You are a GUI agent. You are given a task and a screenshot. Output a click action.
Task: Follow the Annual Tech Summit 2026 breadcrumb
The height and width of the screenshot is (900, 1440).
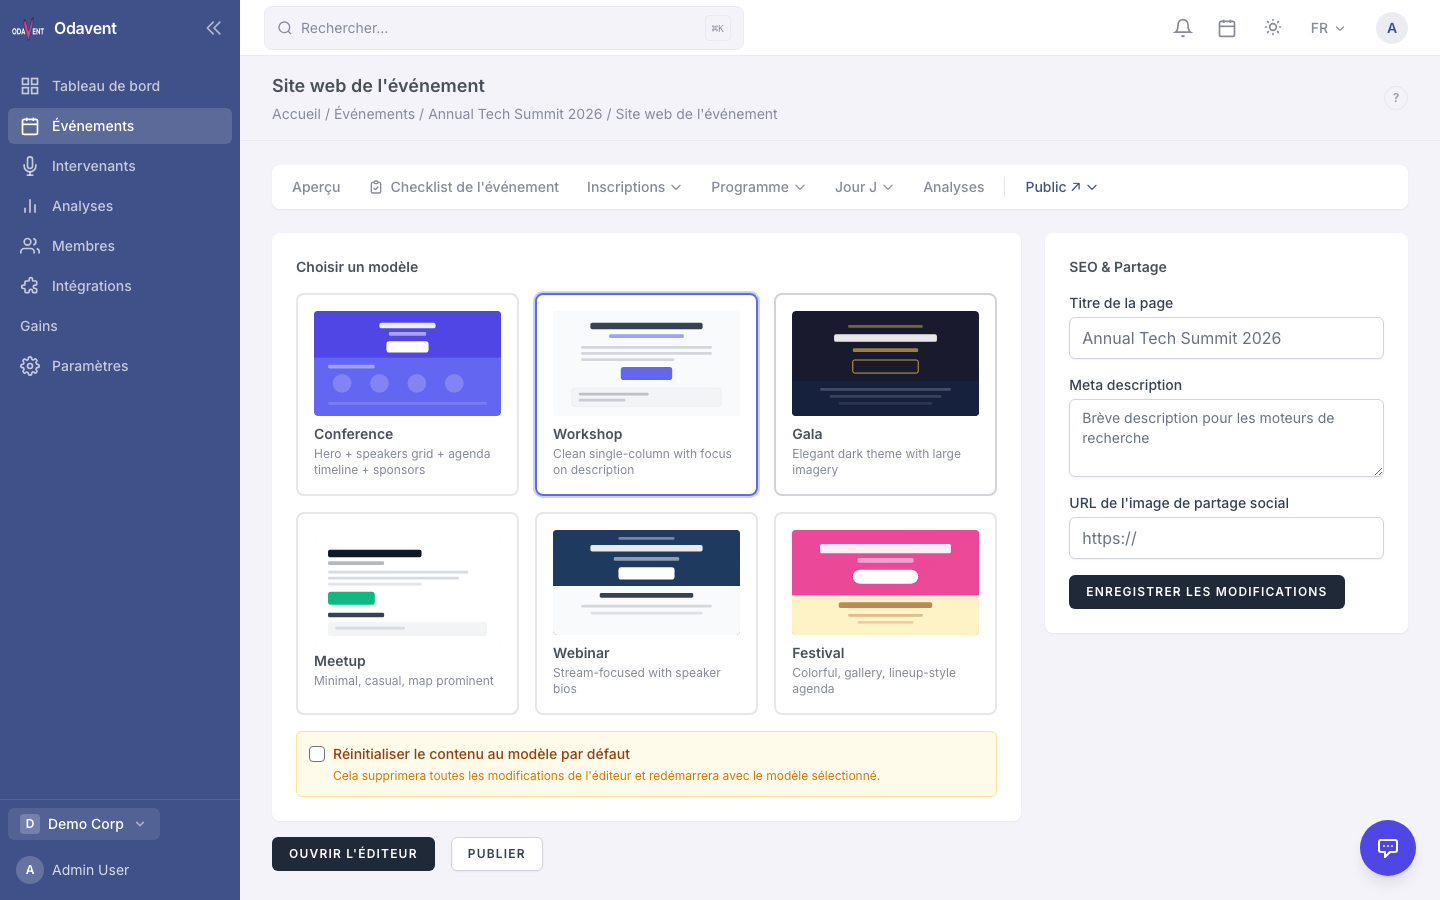pyautogui.click(x=515, y=114)
